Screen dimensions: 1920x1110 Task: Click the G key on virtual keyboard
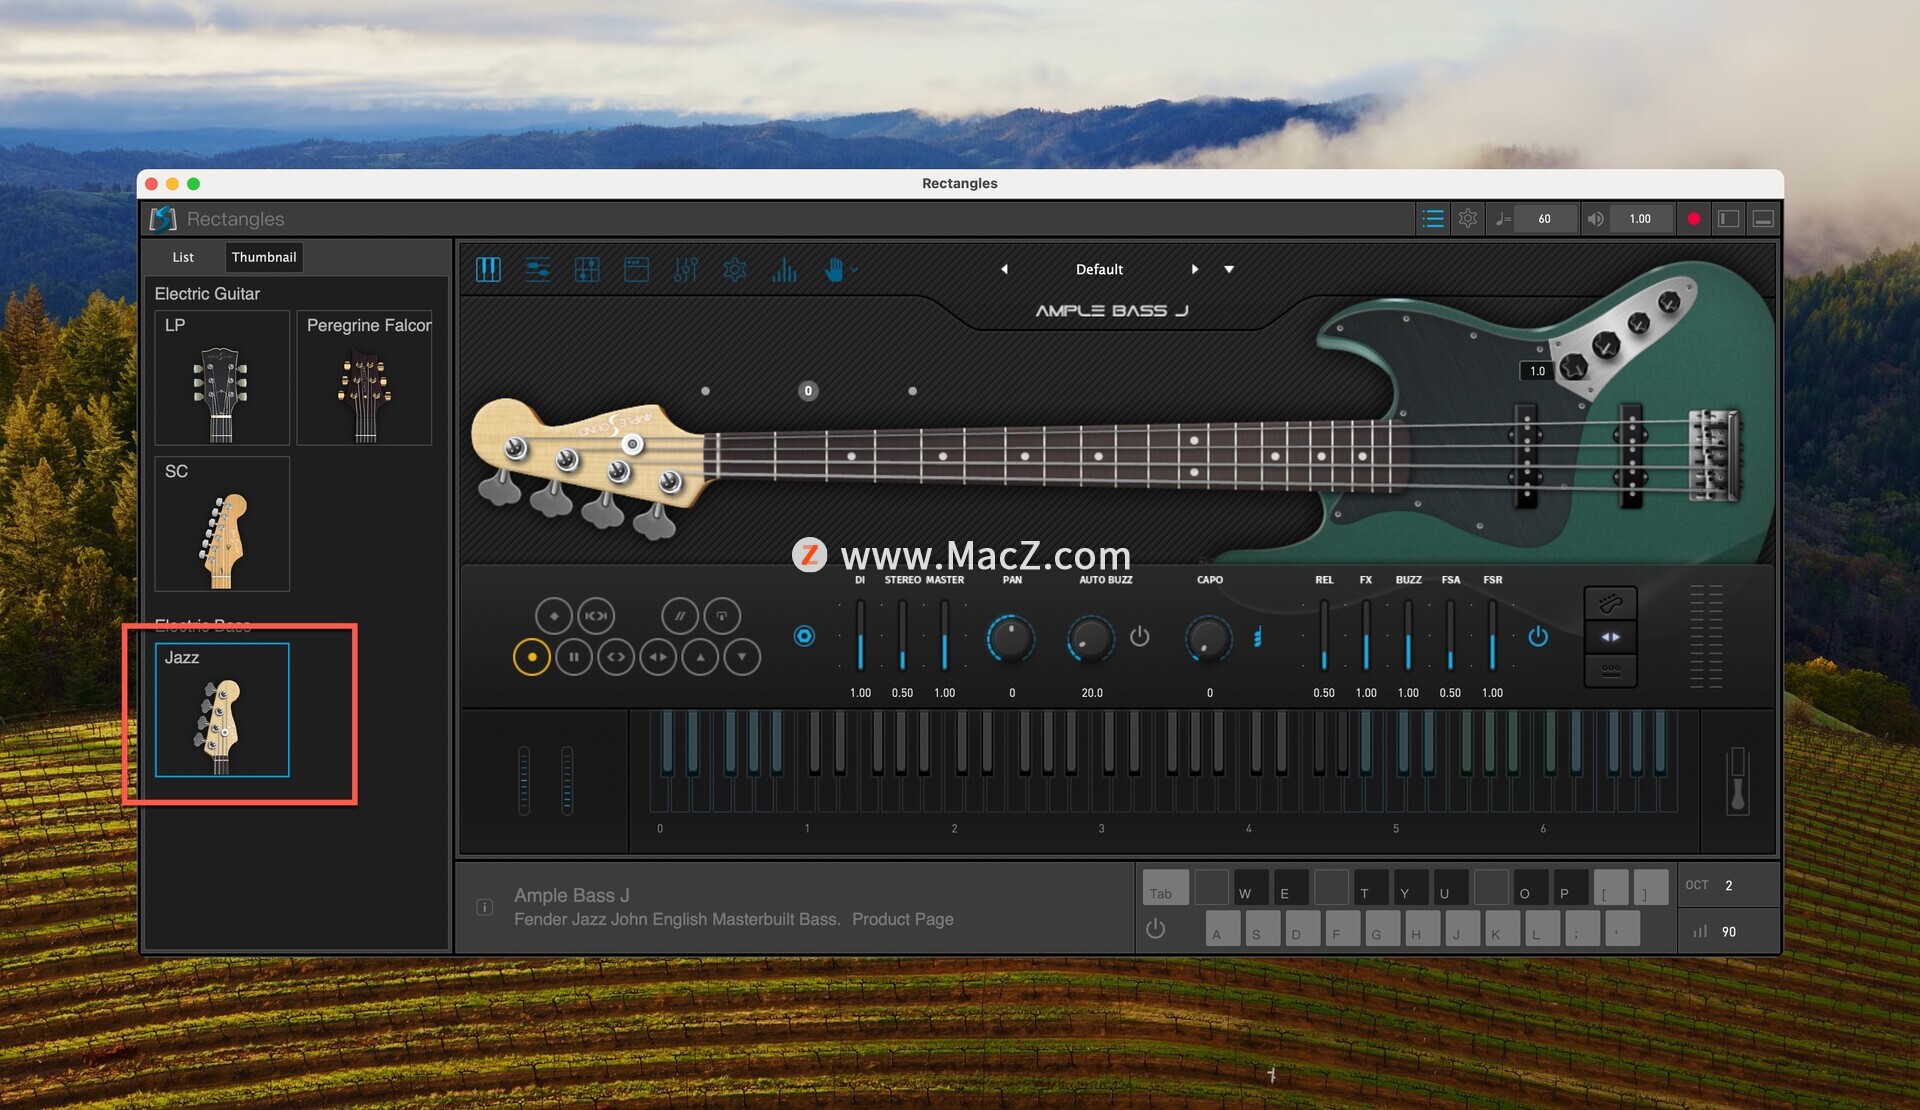(x=1383, y=928)
